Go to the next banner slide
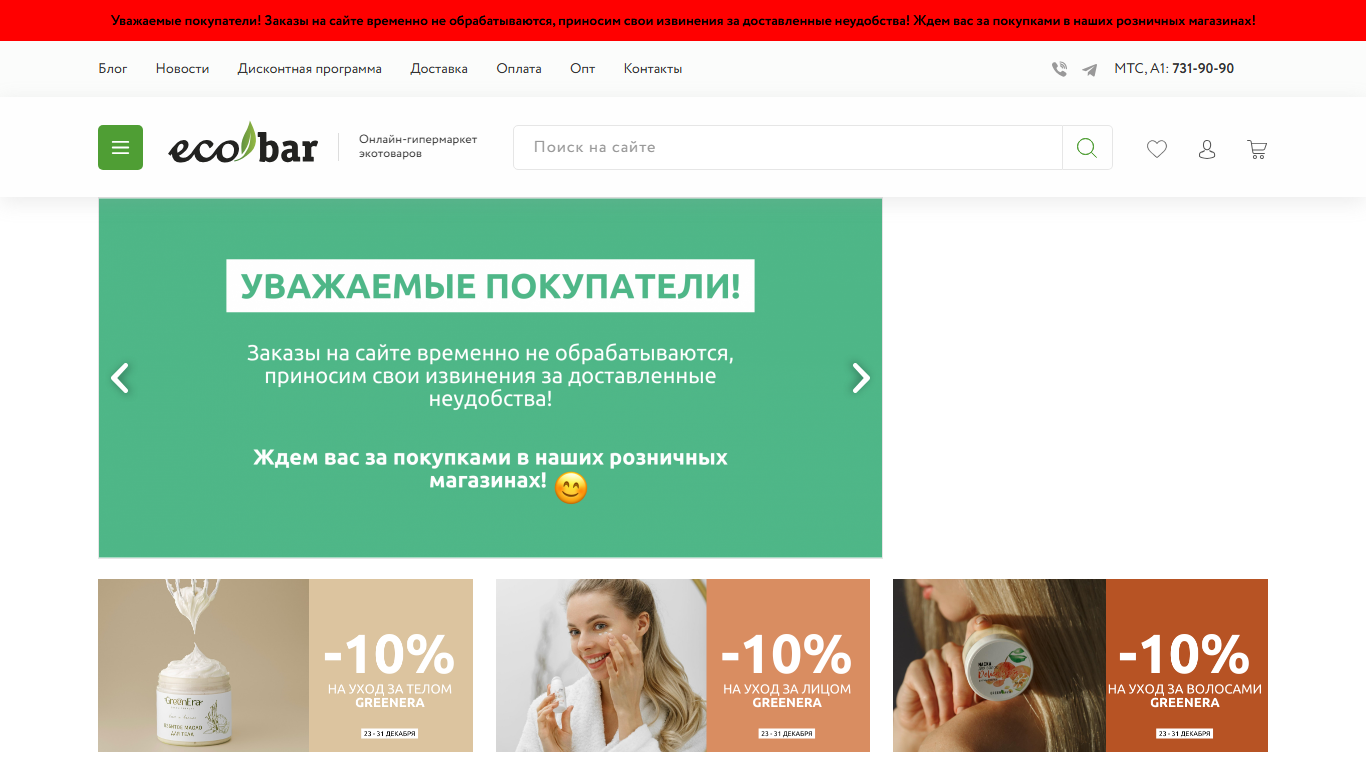1366x768 pixels. coord(860,378)
